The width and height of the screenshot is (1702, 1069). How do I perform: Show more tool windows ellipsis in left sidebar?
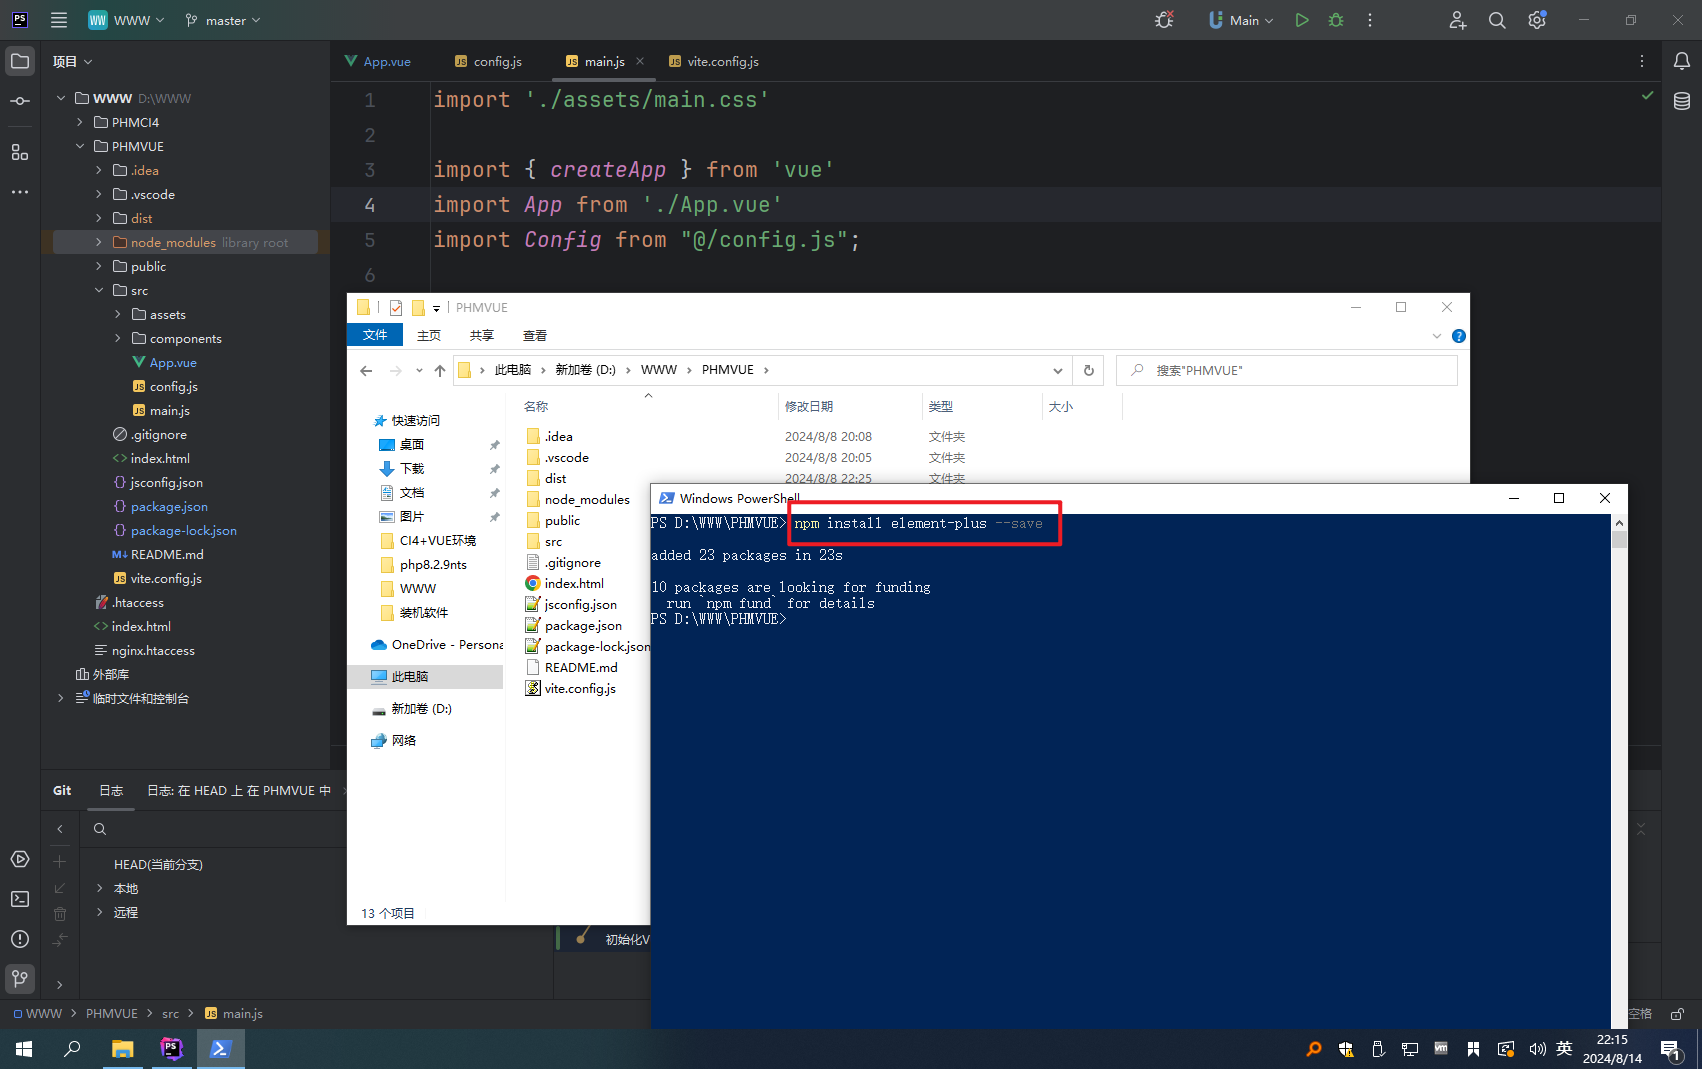pos(20,192)
